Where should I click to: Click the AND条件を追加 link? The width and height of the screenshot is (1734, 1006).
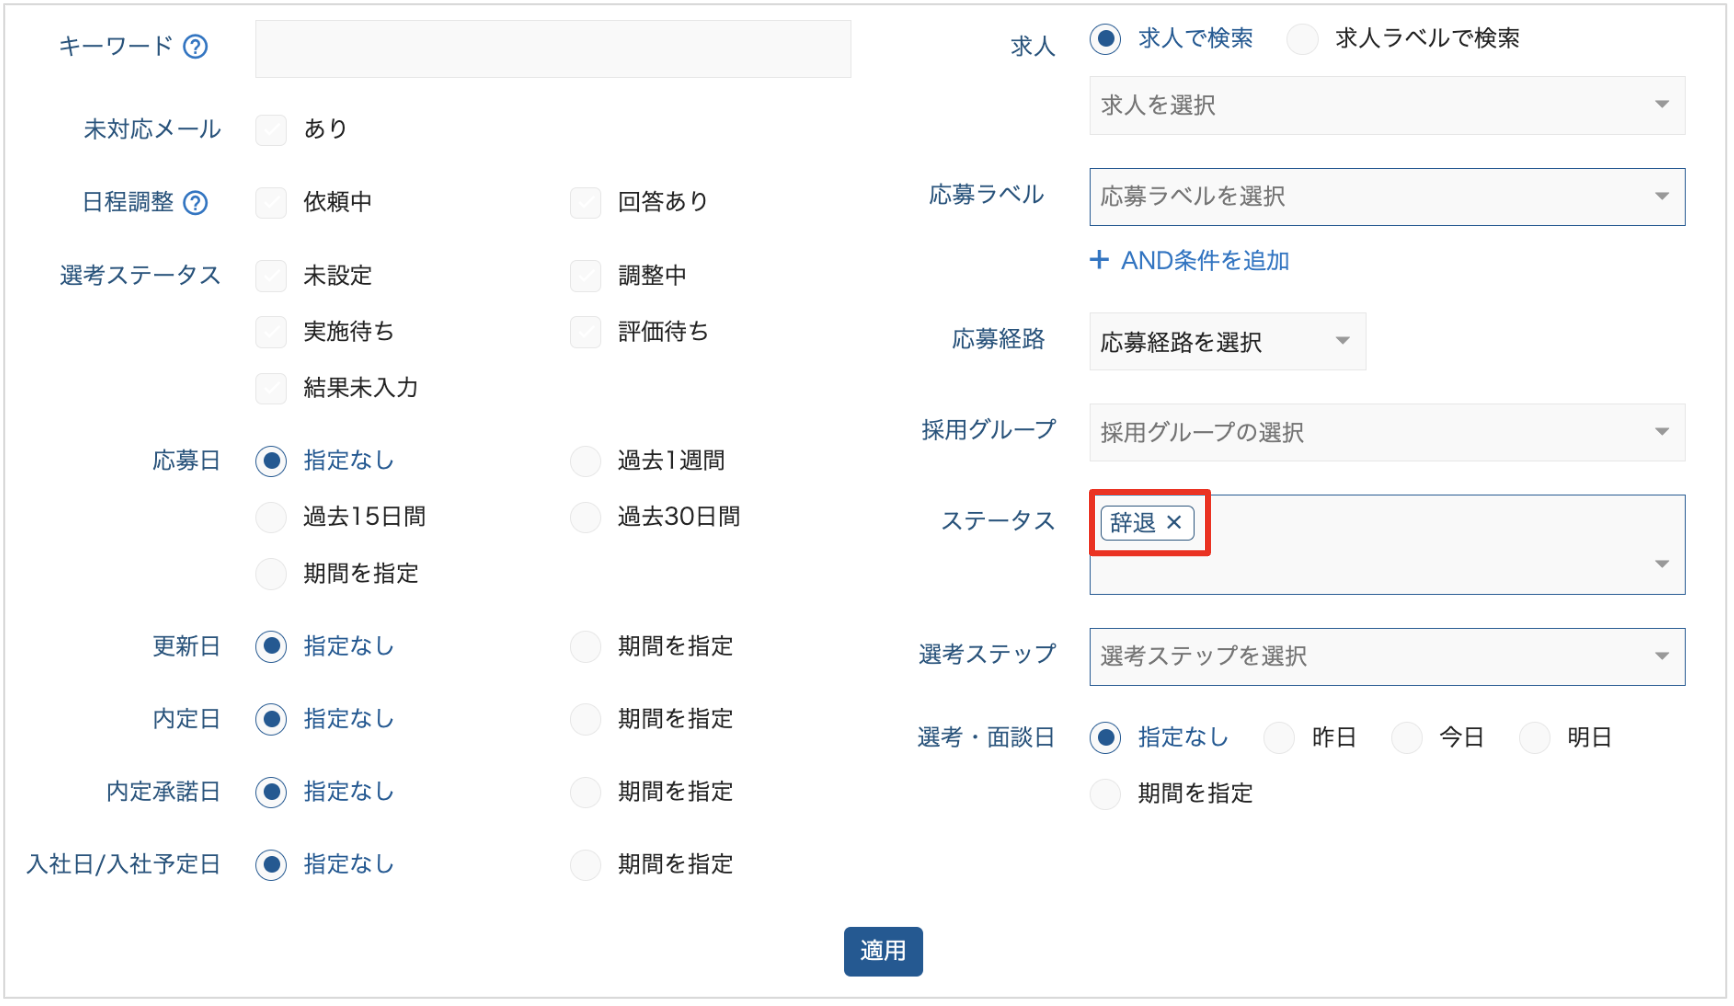[x=1205, y=261]
